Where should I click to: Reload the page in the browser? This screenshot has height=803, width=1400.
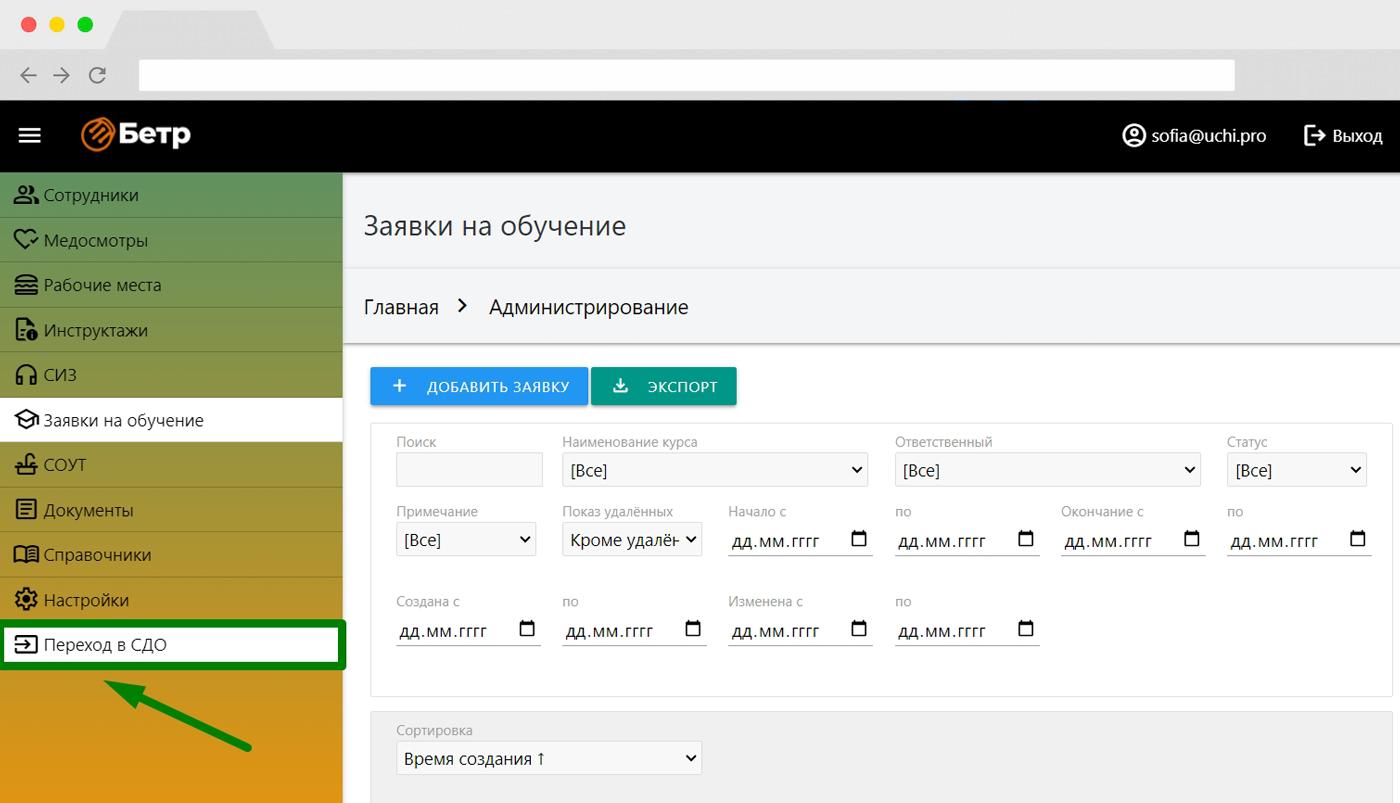pyautogui.click(x=97, y=75)
